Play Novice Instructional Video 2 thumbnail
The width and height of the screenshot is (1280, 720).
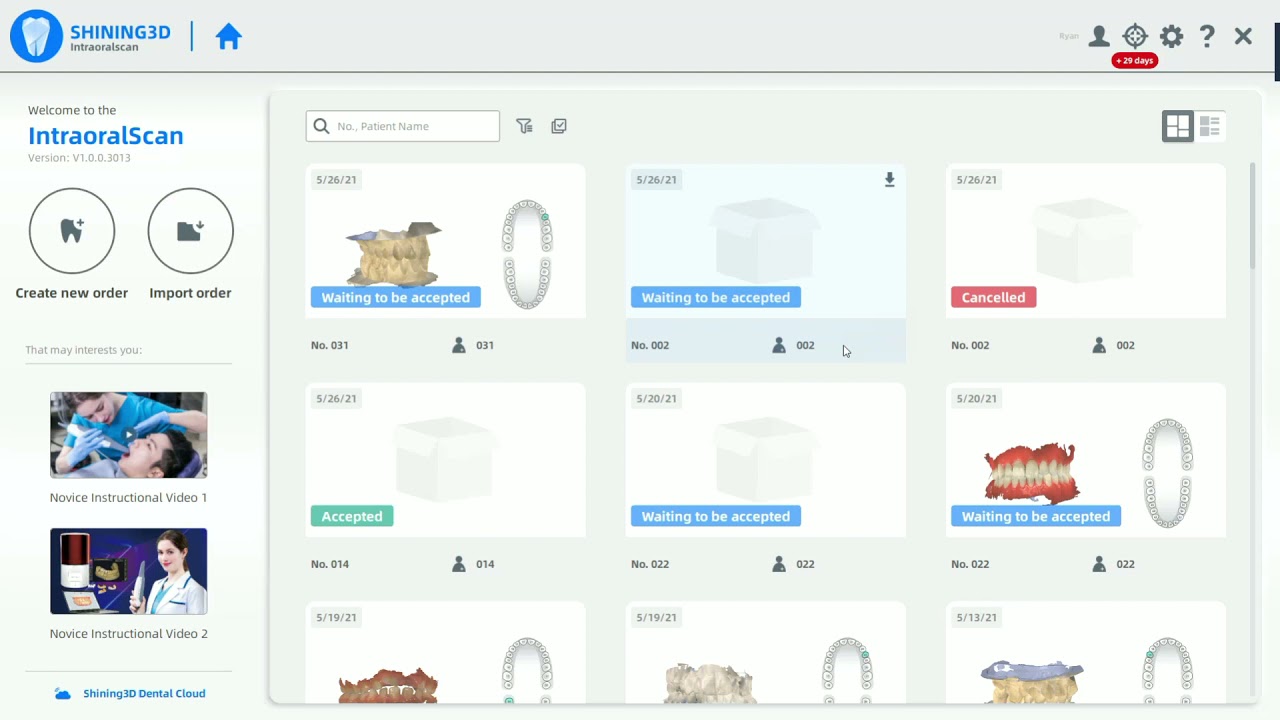[129, 571]
